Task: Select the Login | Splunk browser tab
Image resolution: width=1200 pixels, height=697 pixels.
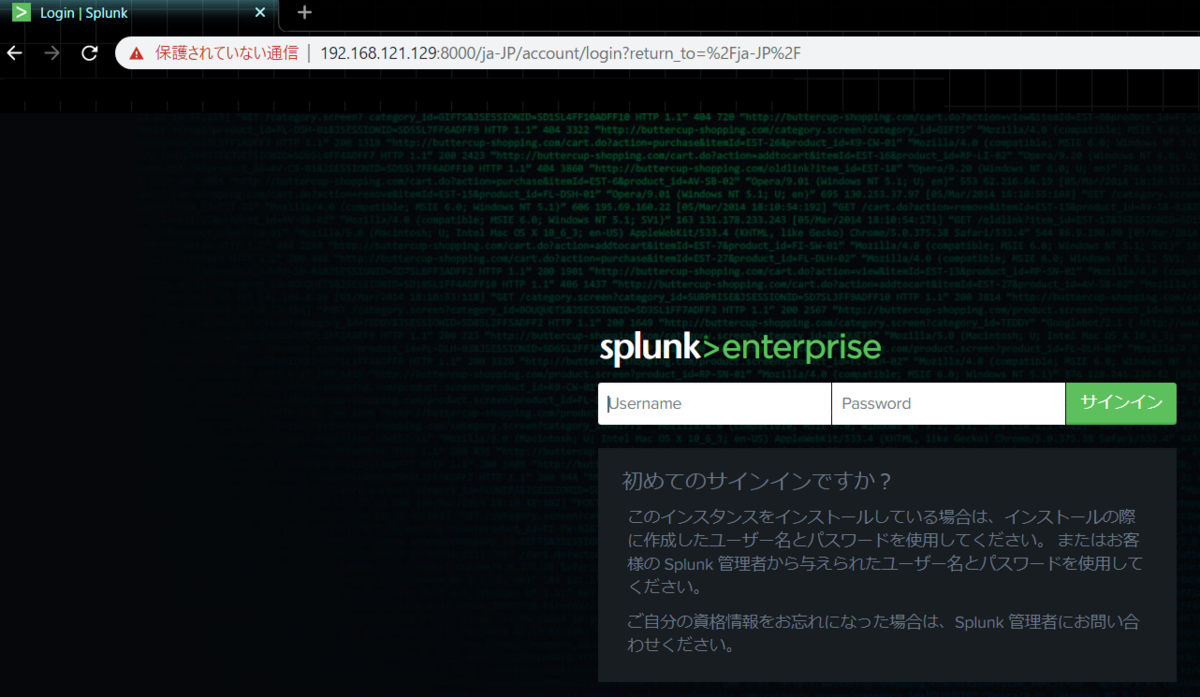Action: (x=140, y=14)
